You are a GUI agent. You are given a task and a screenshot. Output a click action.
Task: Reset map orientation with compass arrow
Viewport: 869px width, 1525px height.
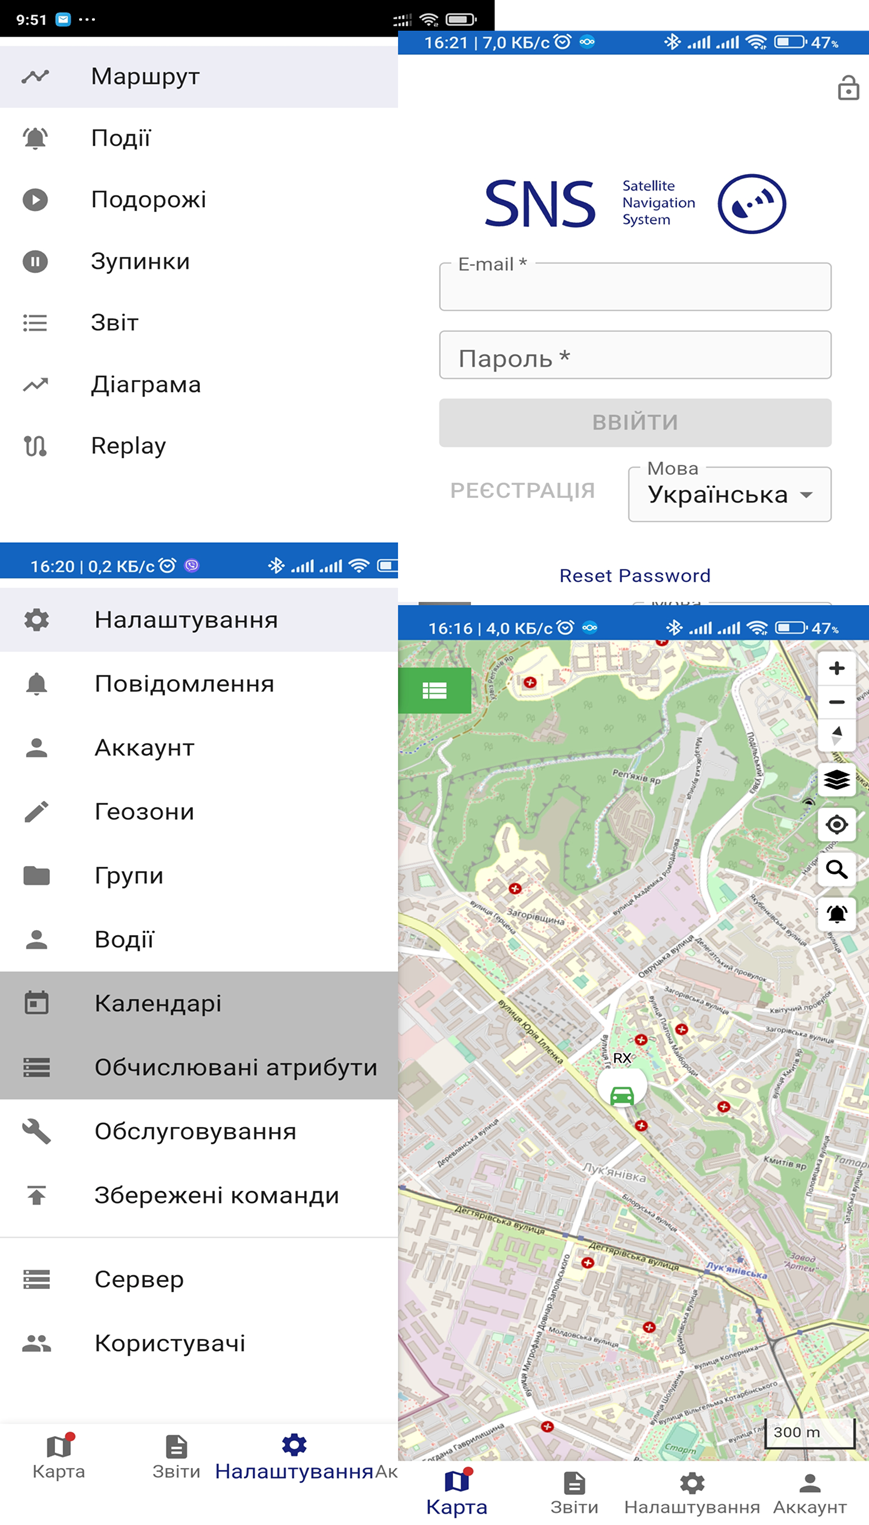click(836, 736)
